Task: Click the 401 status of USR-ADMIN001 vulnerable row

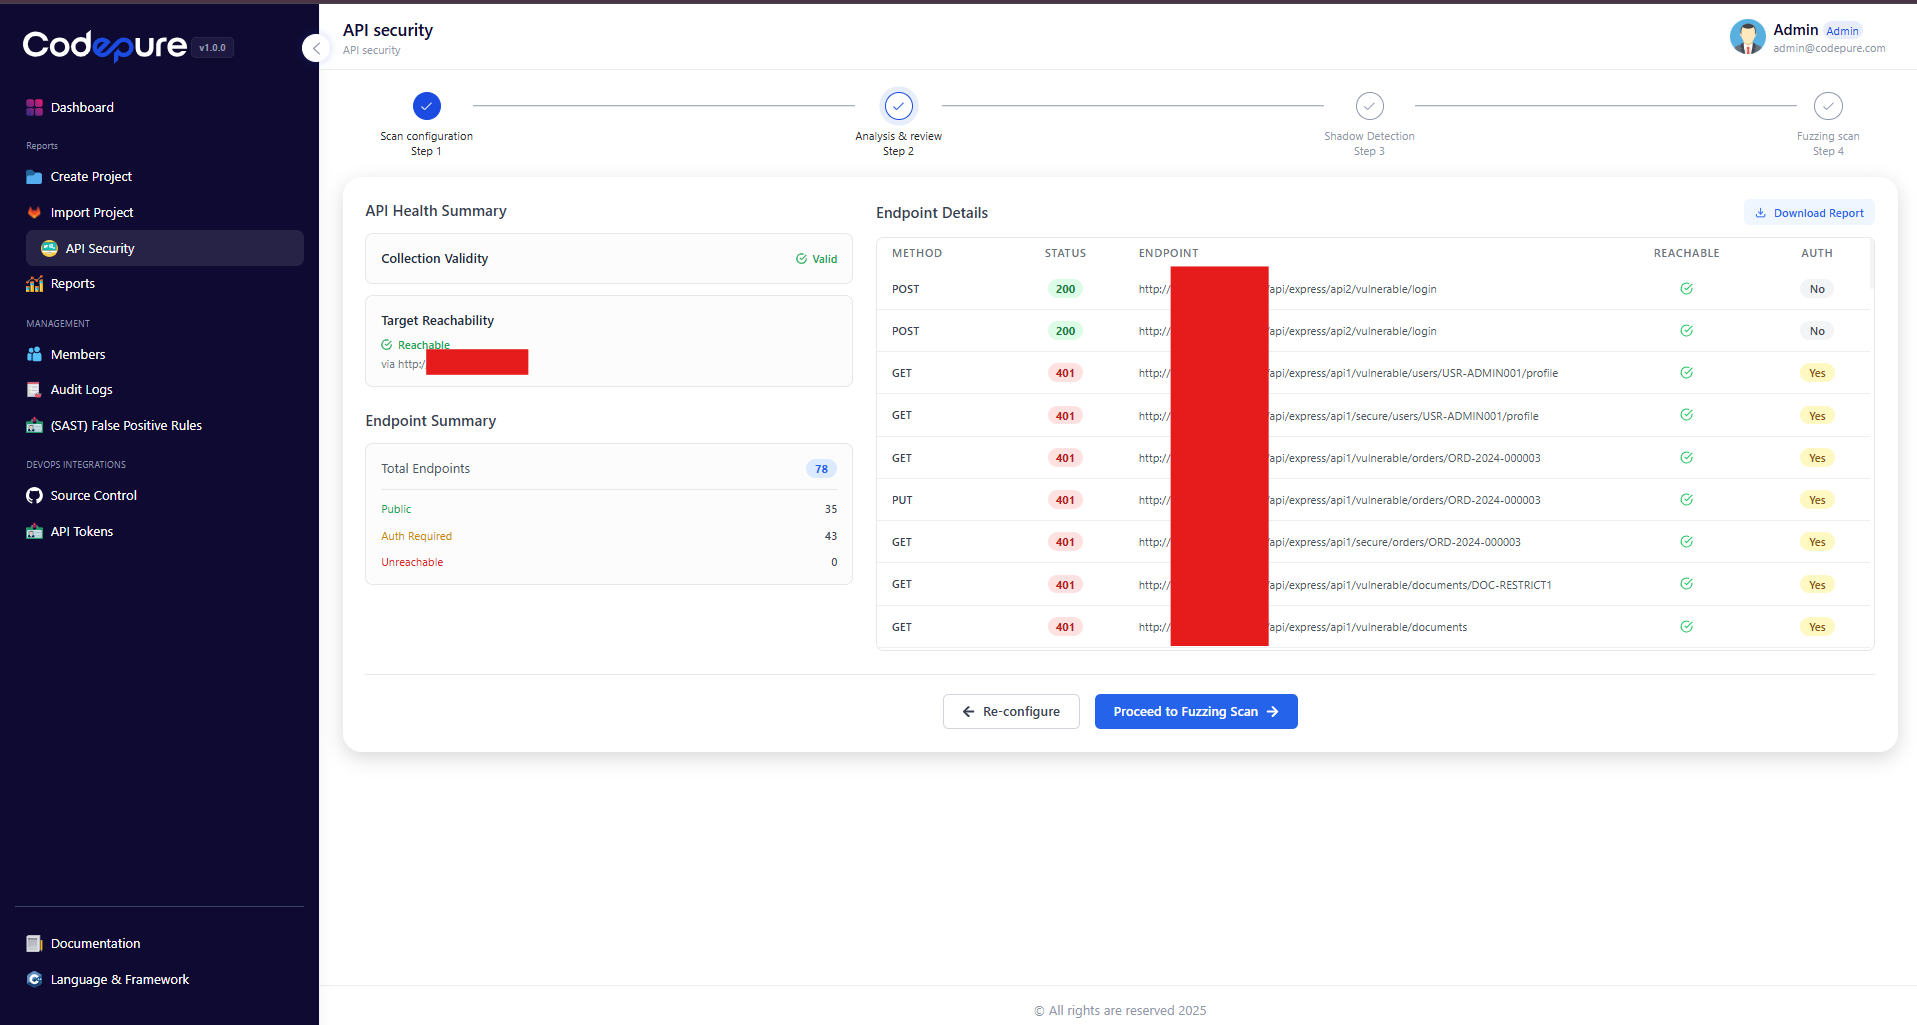Action: tap(1065, 373)
